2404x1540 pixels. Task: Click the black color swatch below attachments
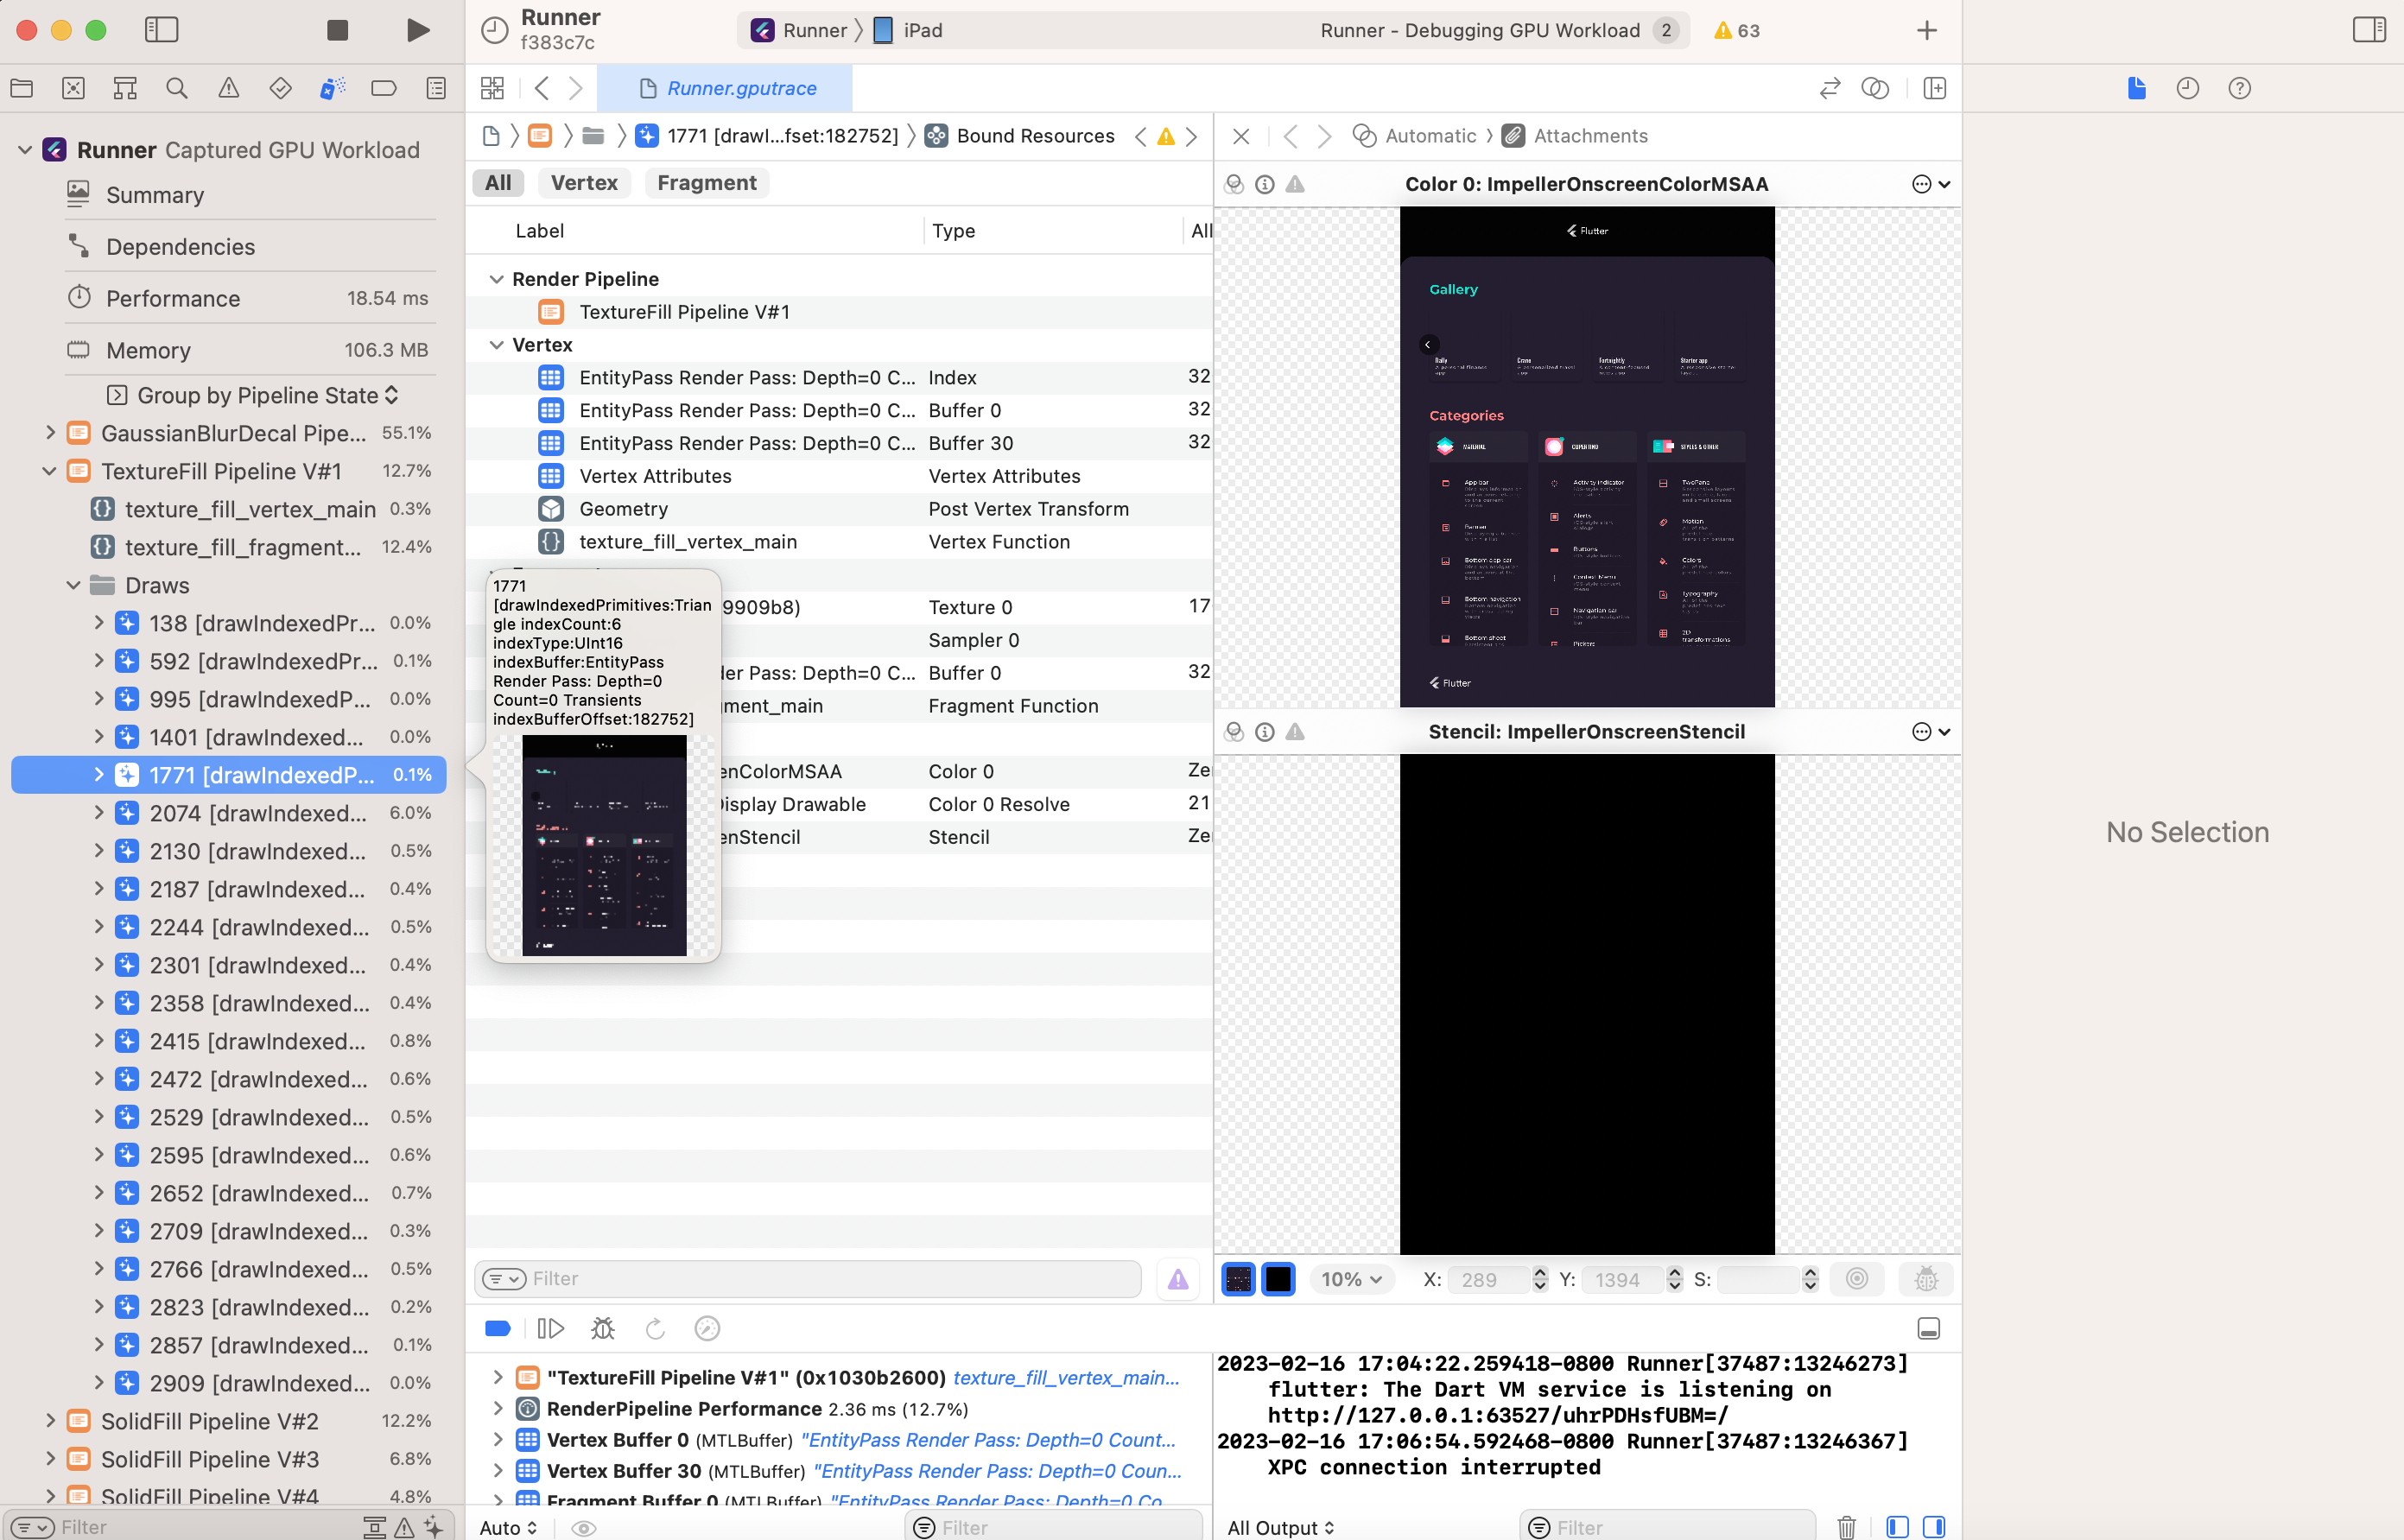pyautogui.click(x=1277, y=1279)
